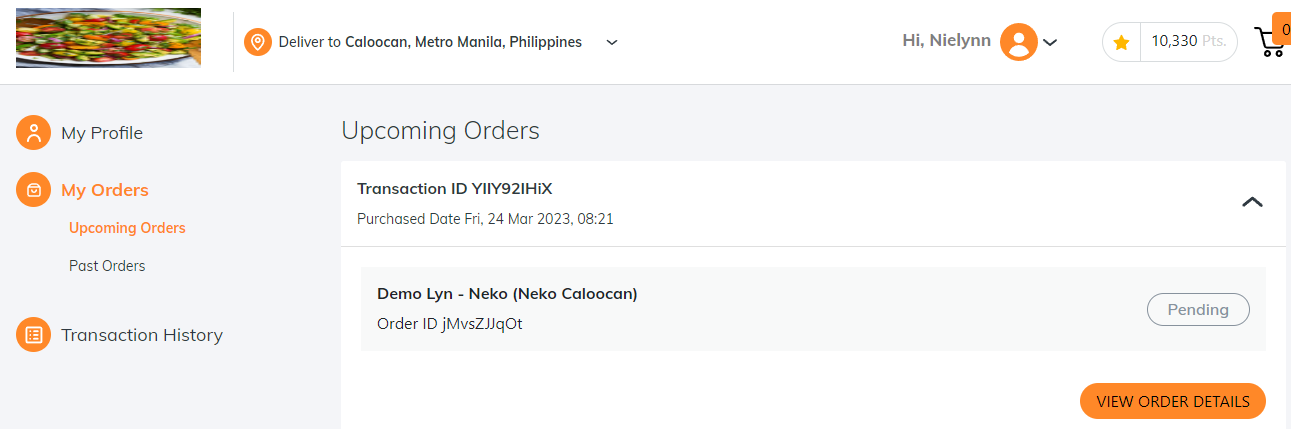Open the shopping cart icon

click(1269, 42)
